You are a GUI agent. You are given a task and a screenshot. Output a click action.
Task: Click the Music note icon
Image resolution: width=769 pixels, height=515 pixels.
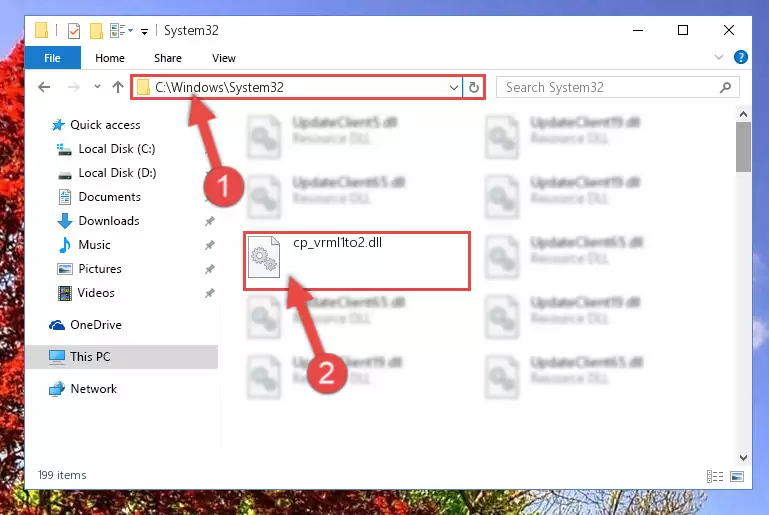click(x=64, y=245)
